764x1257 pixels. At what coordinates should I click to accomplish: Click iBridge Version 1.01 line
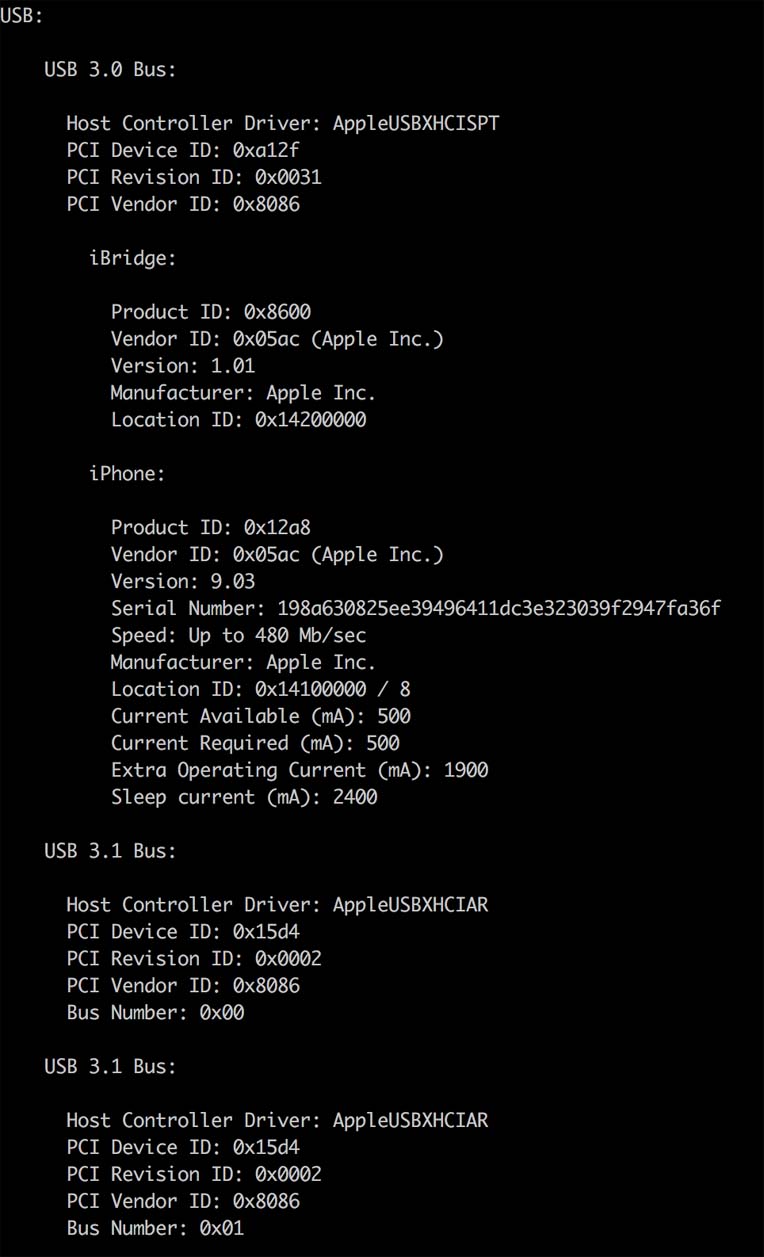coord(183,366)
